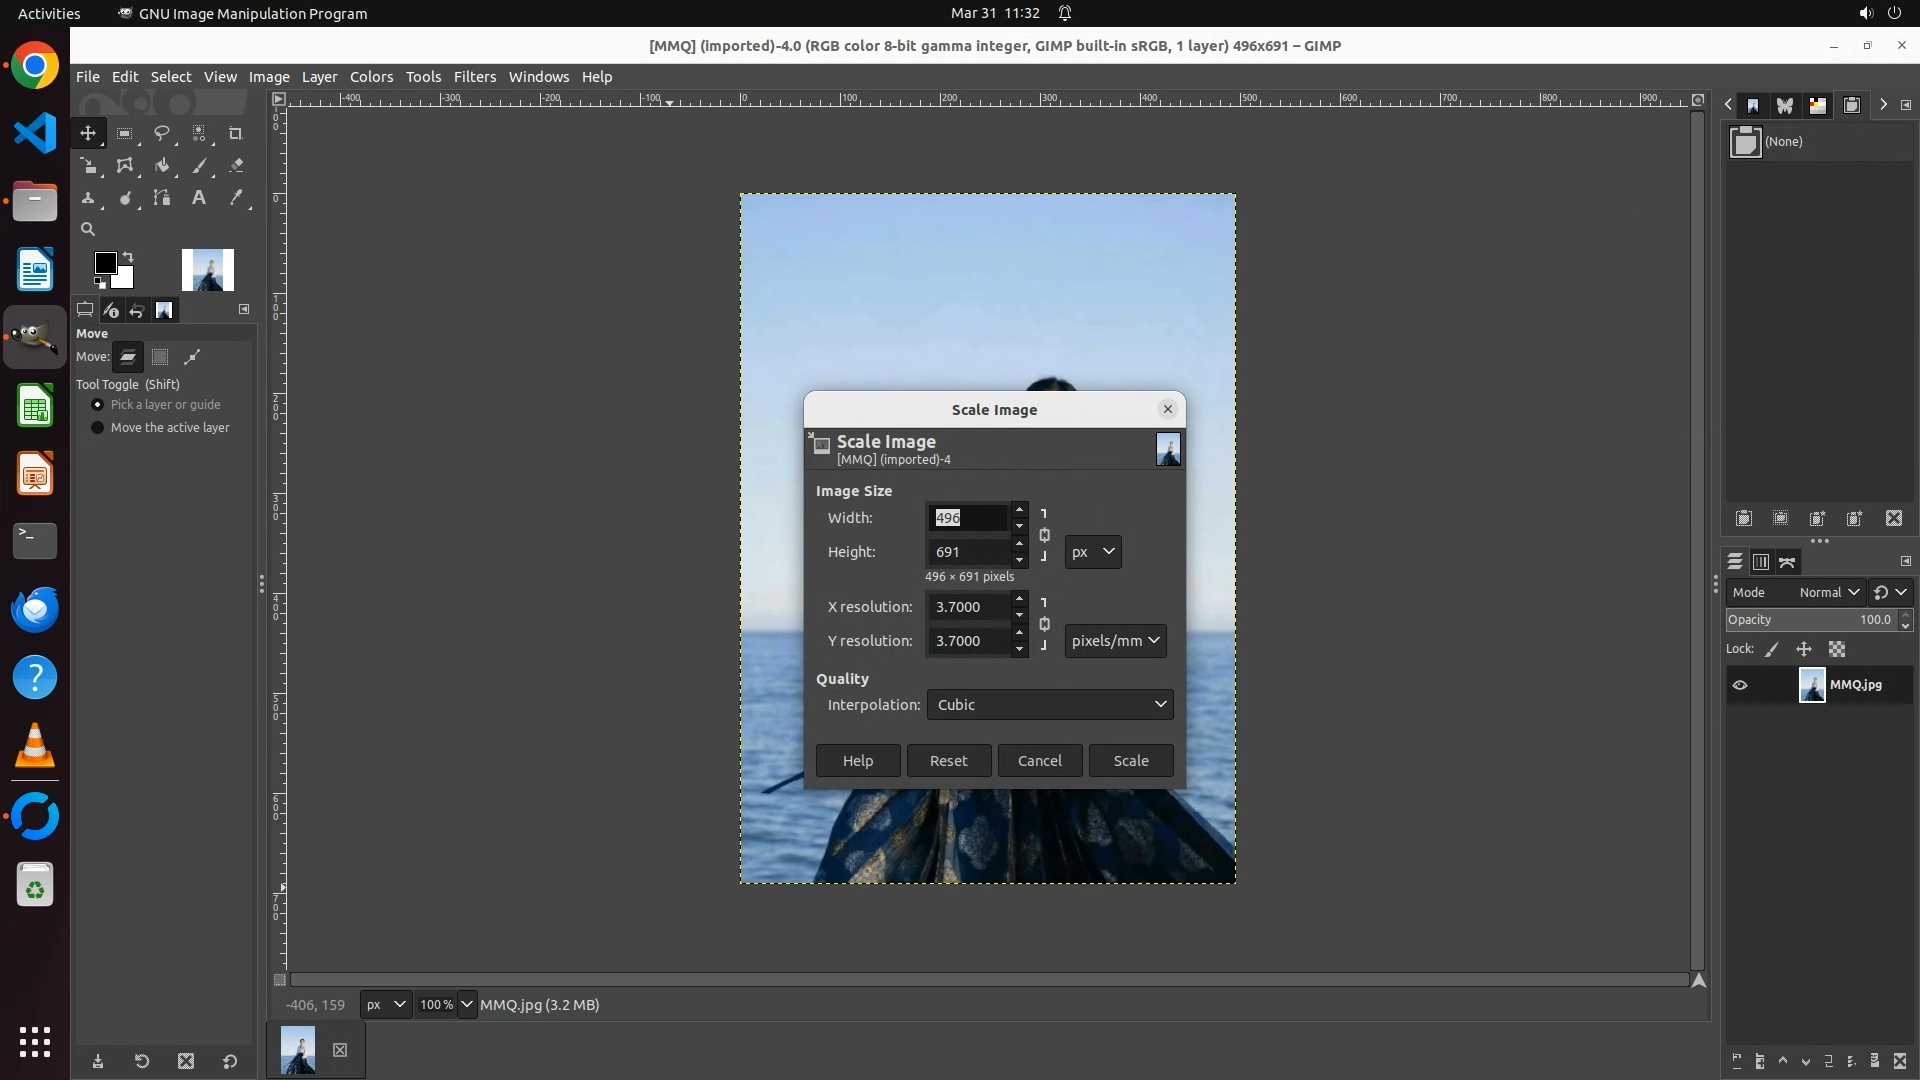This screenshot has width=1920, height=1080.
Task: Click the Scale button
Action: [x=1130, y=761]
